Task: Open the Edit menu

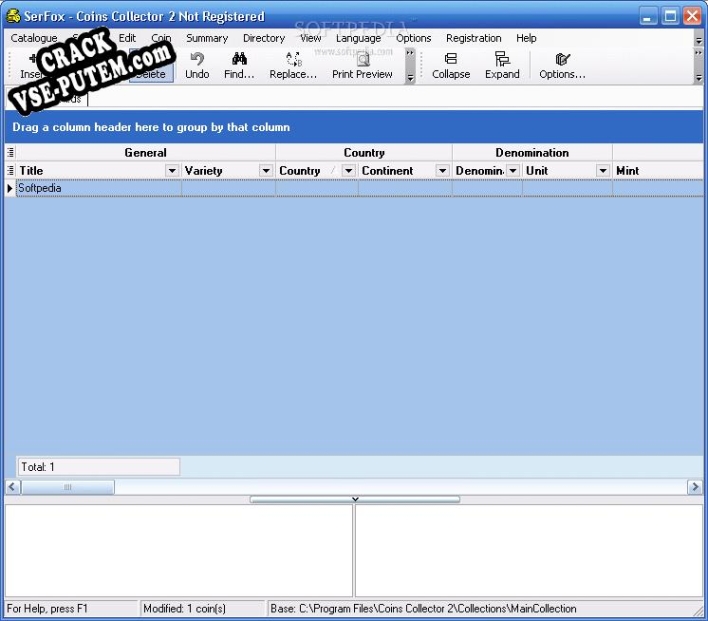Action: coord(127,38)
